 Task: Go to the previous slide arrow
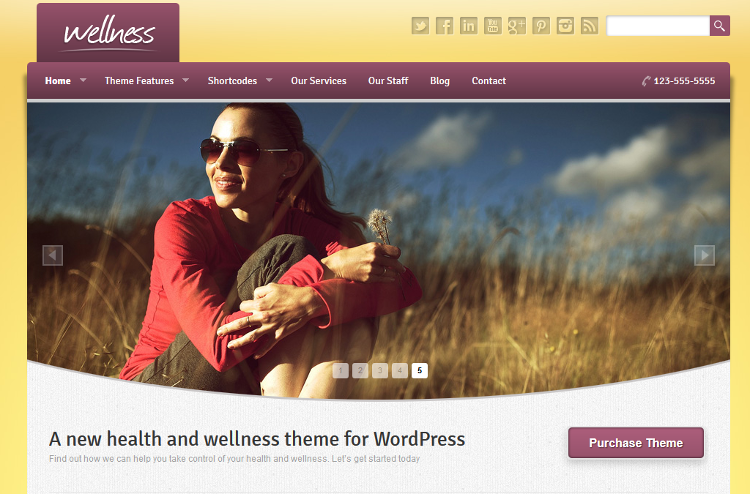click(x=53, y=255)
